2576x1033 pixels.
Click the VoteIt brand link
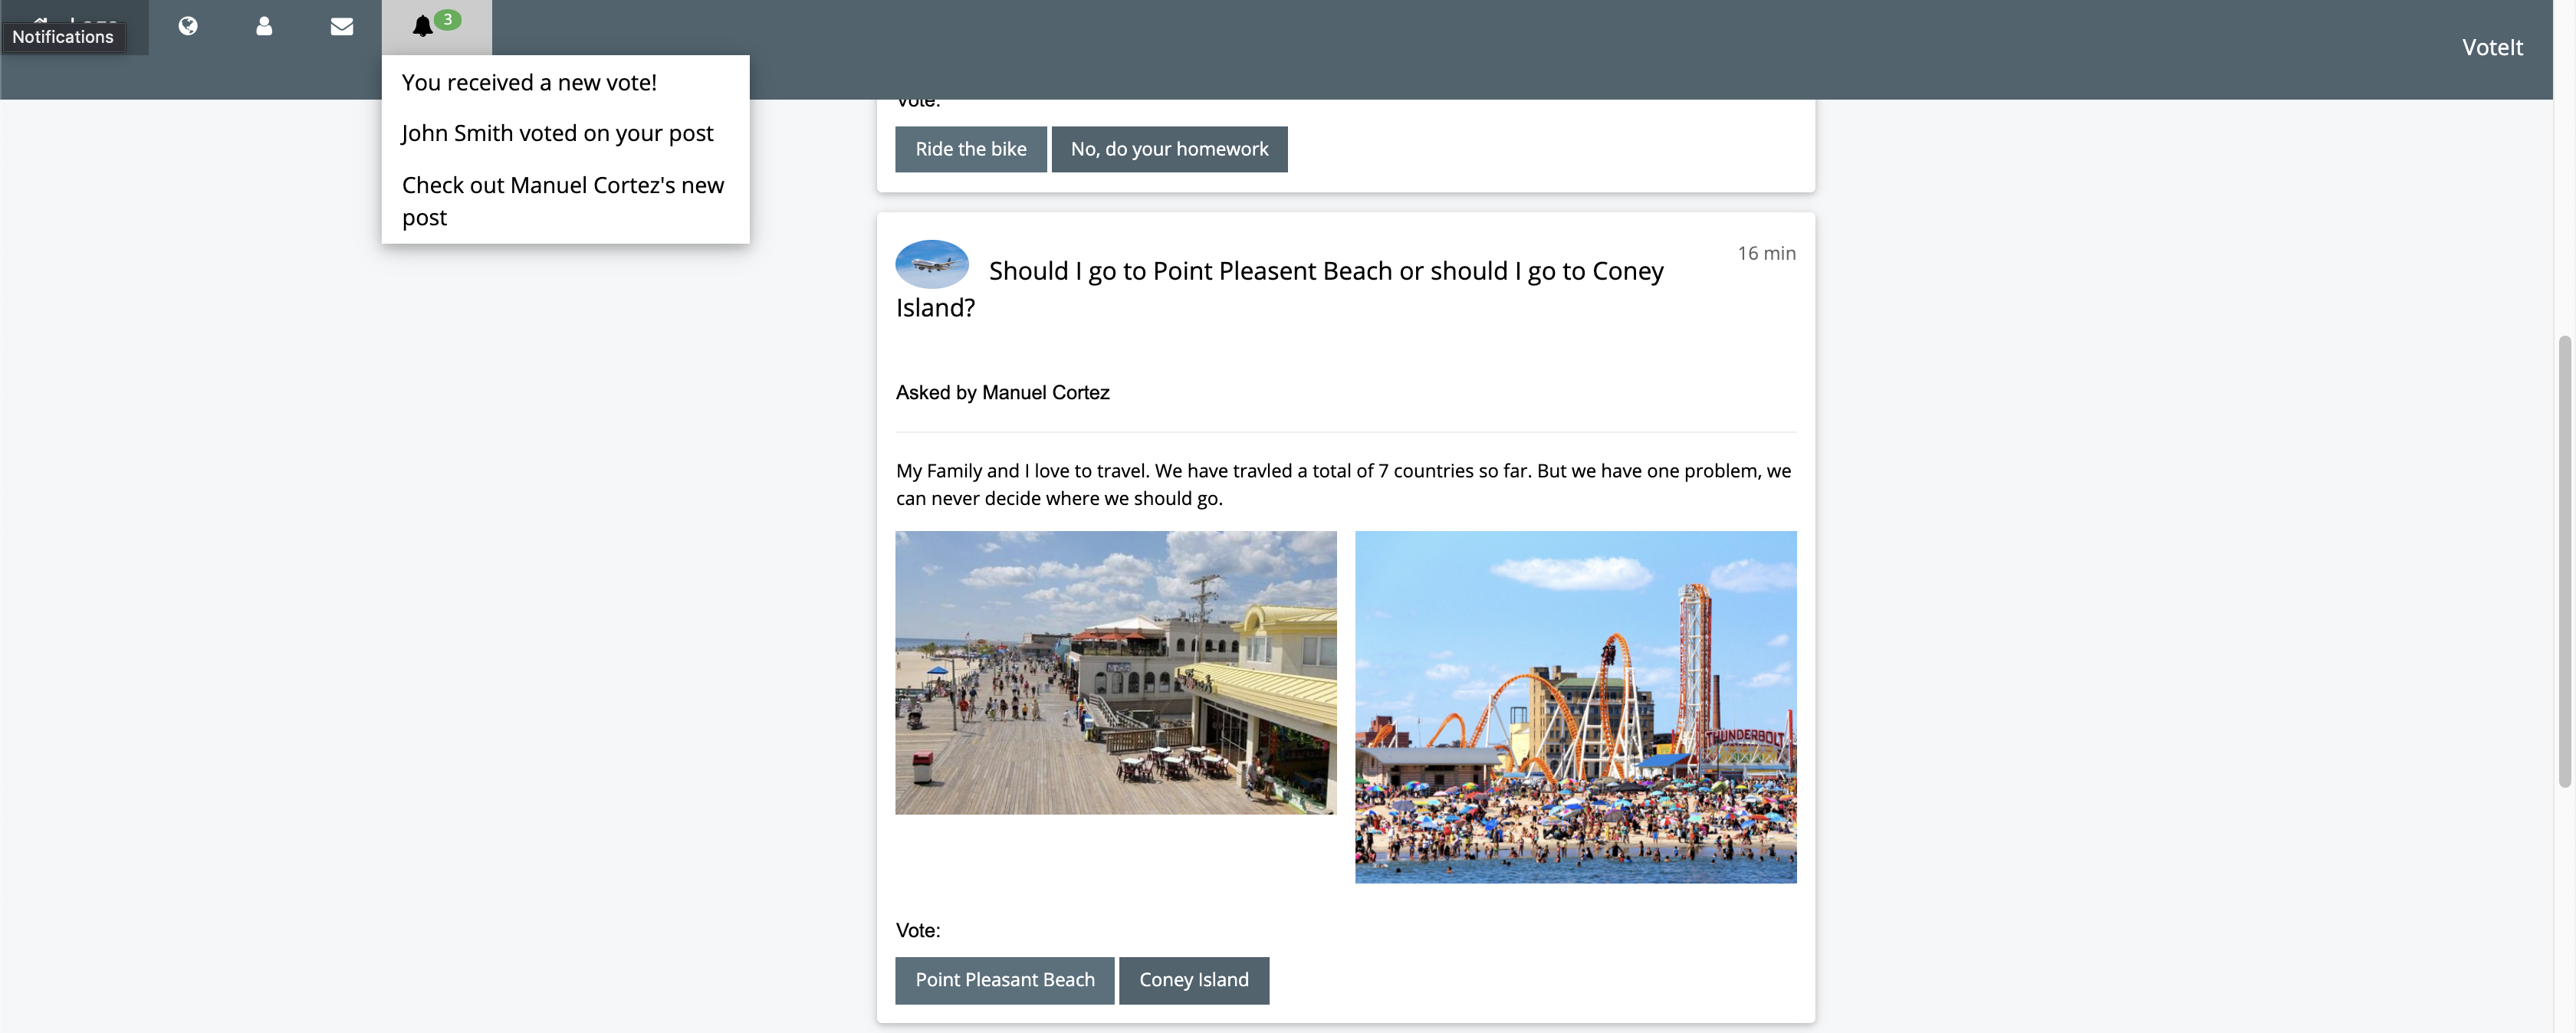click(2491, 47)
